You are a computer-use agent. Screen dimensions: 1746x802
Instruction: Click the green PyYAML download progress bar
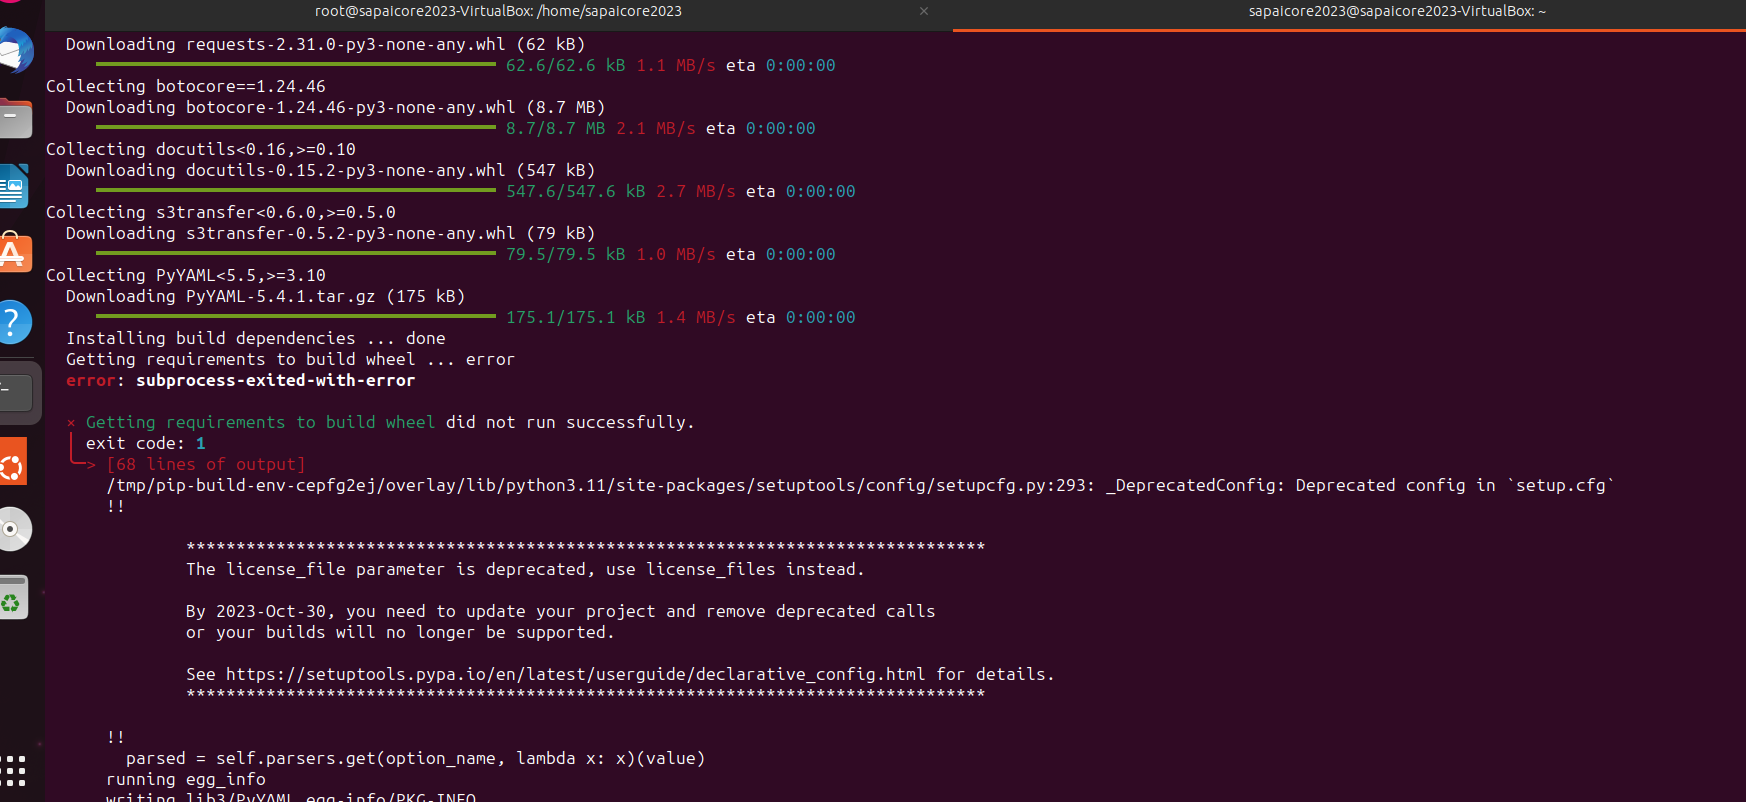click(295, 317)
